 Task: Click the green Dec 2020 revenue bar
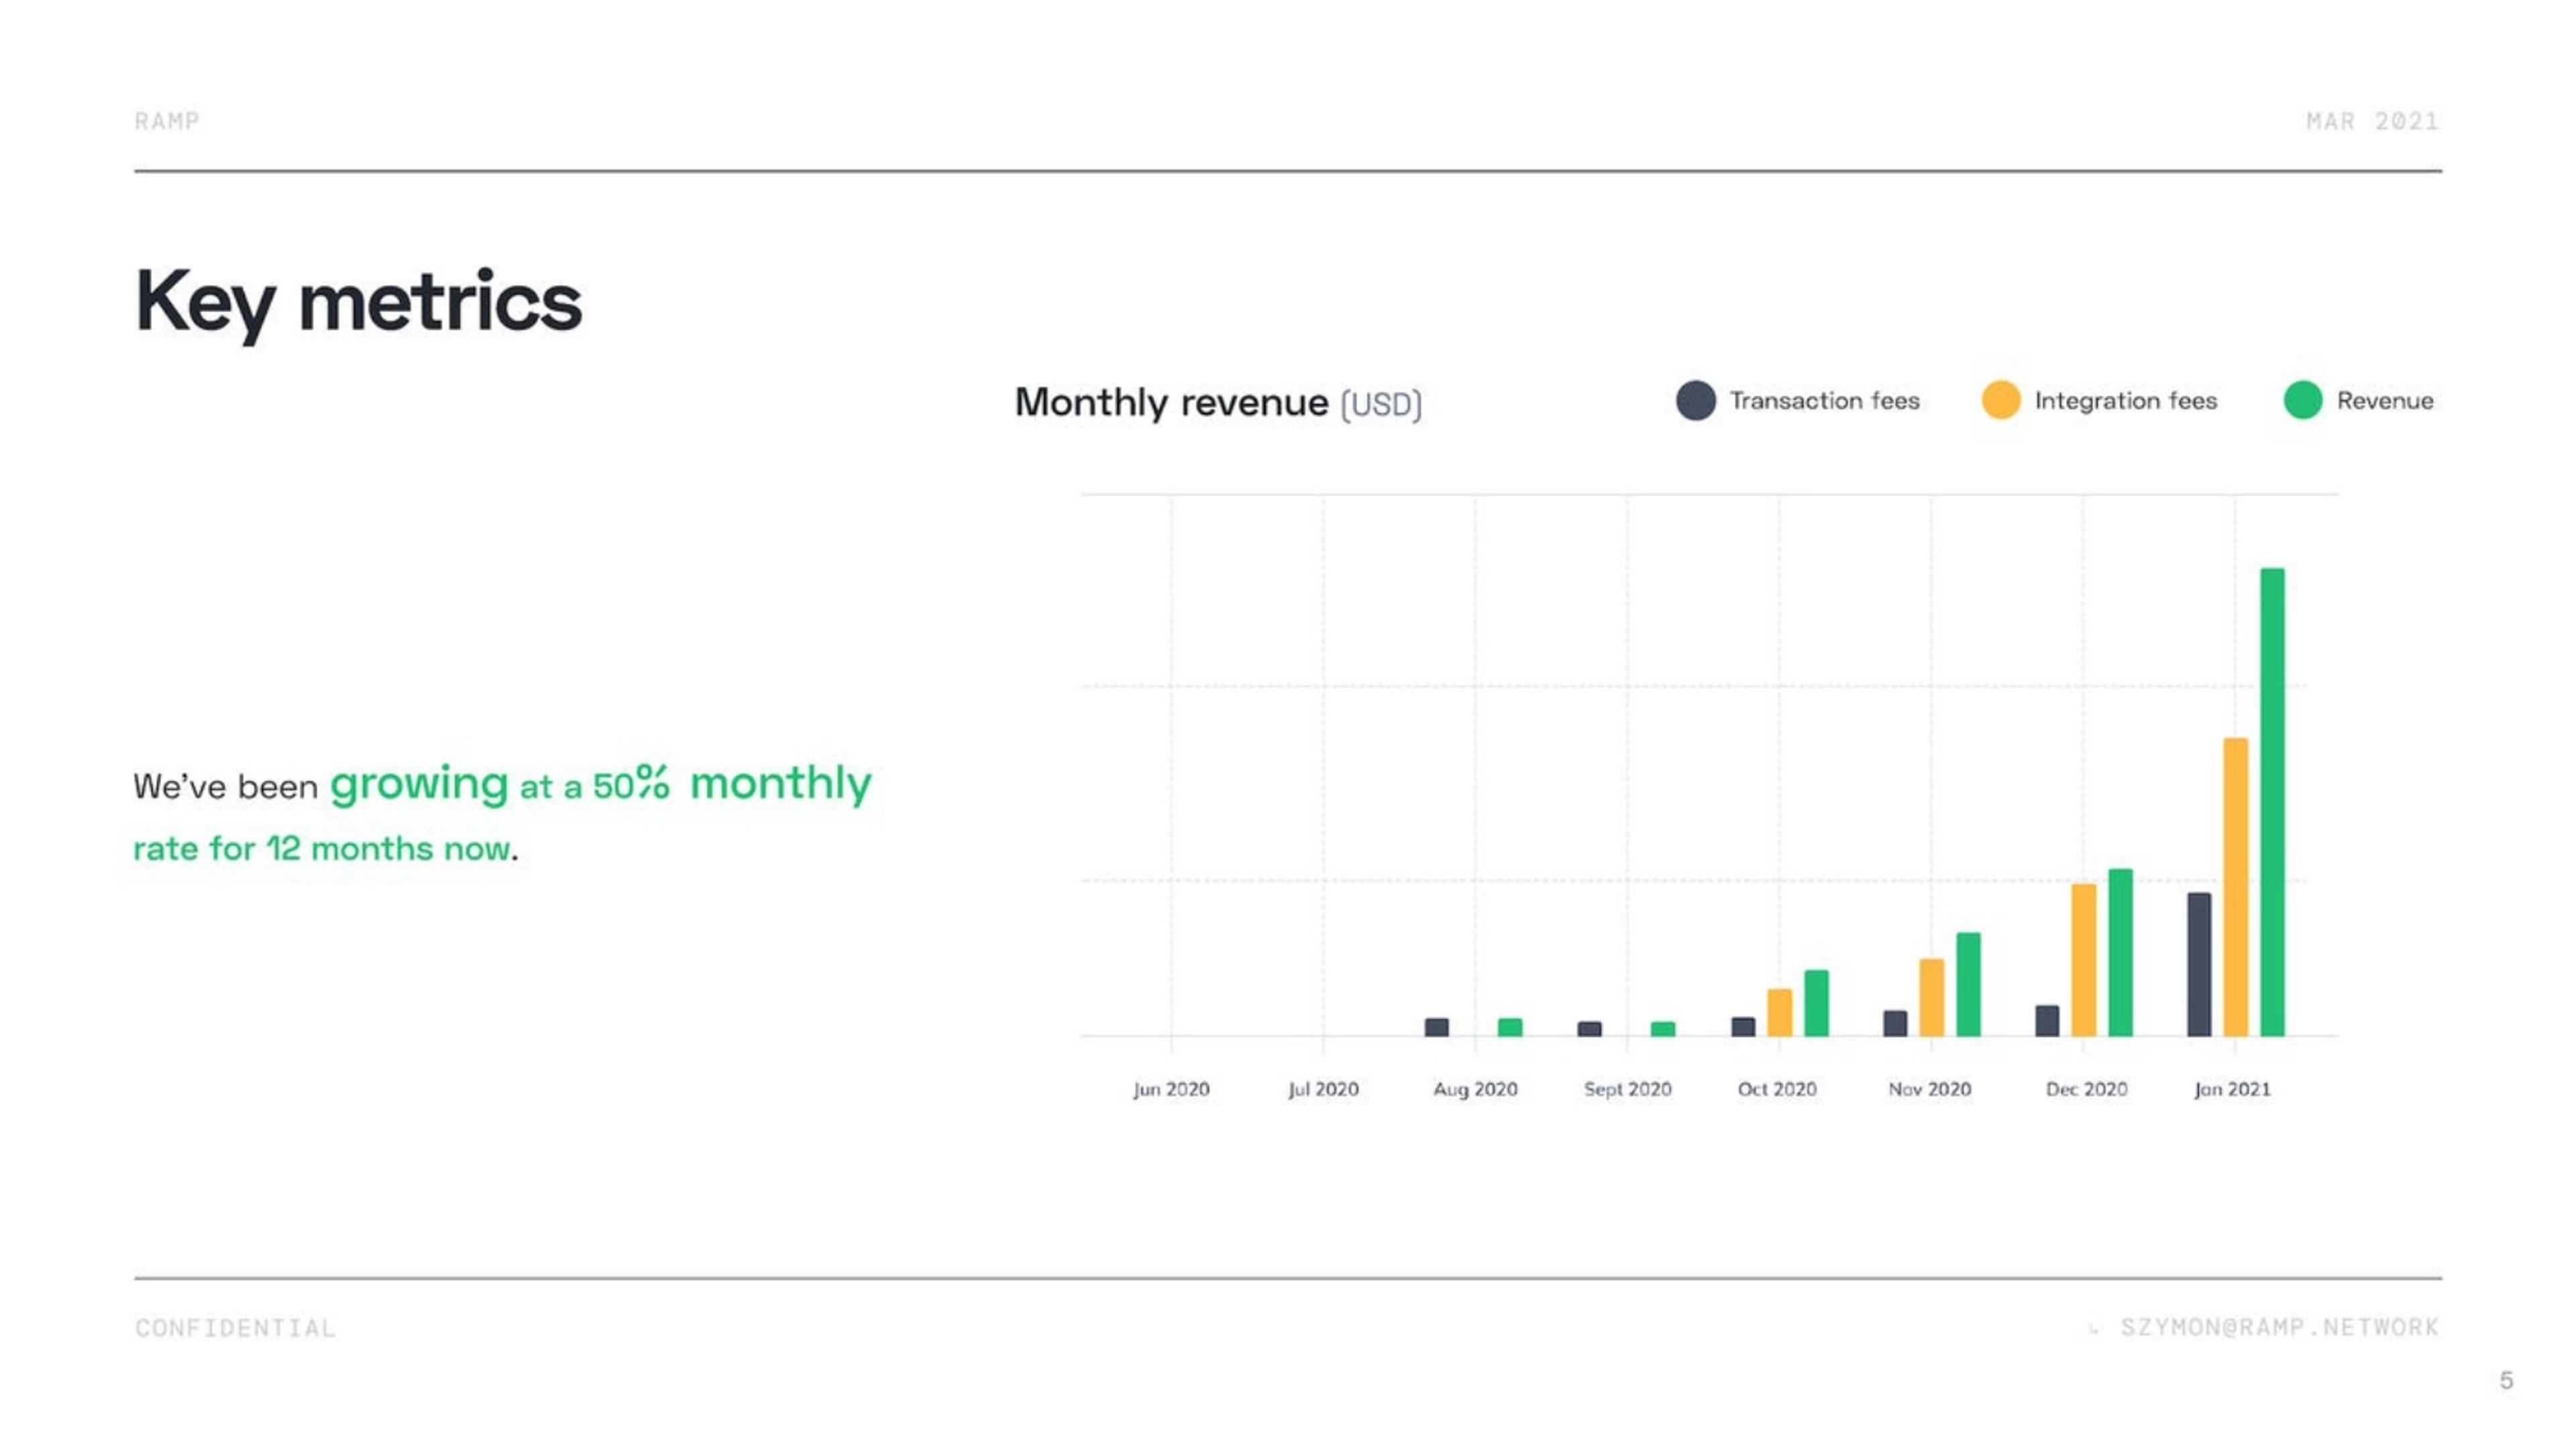pyautogui.click(x=2120, y=952)
